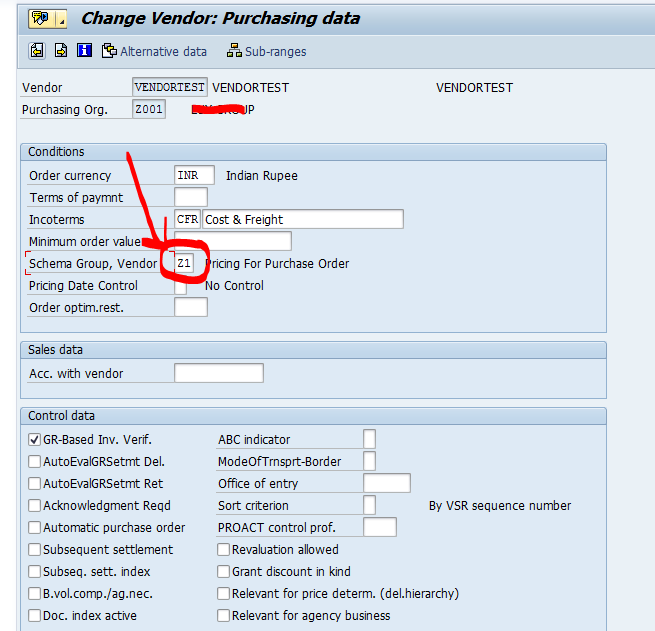
Task: Enable Automatic purchase order option
Action: [x=35, y=527]
